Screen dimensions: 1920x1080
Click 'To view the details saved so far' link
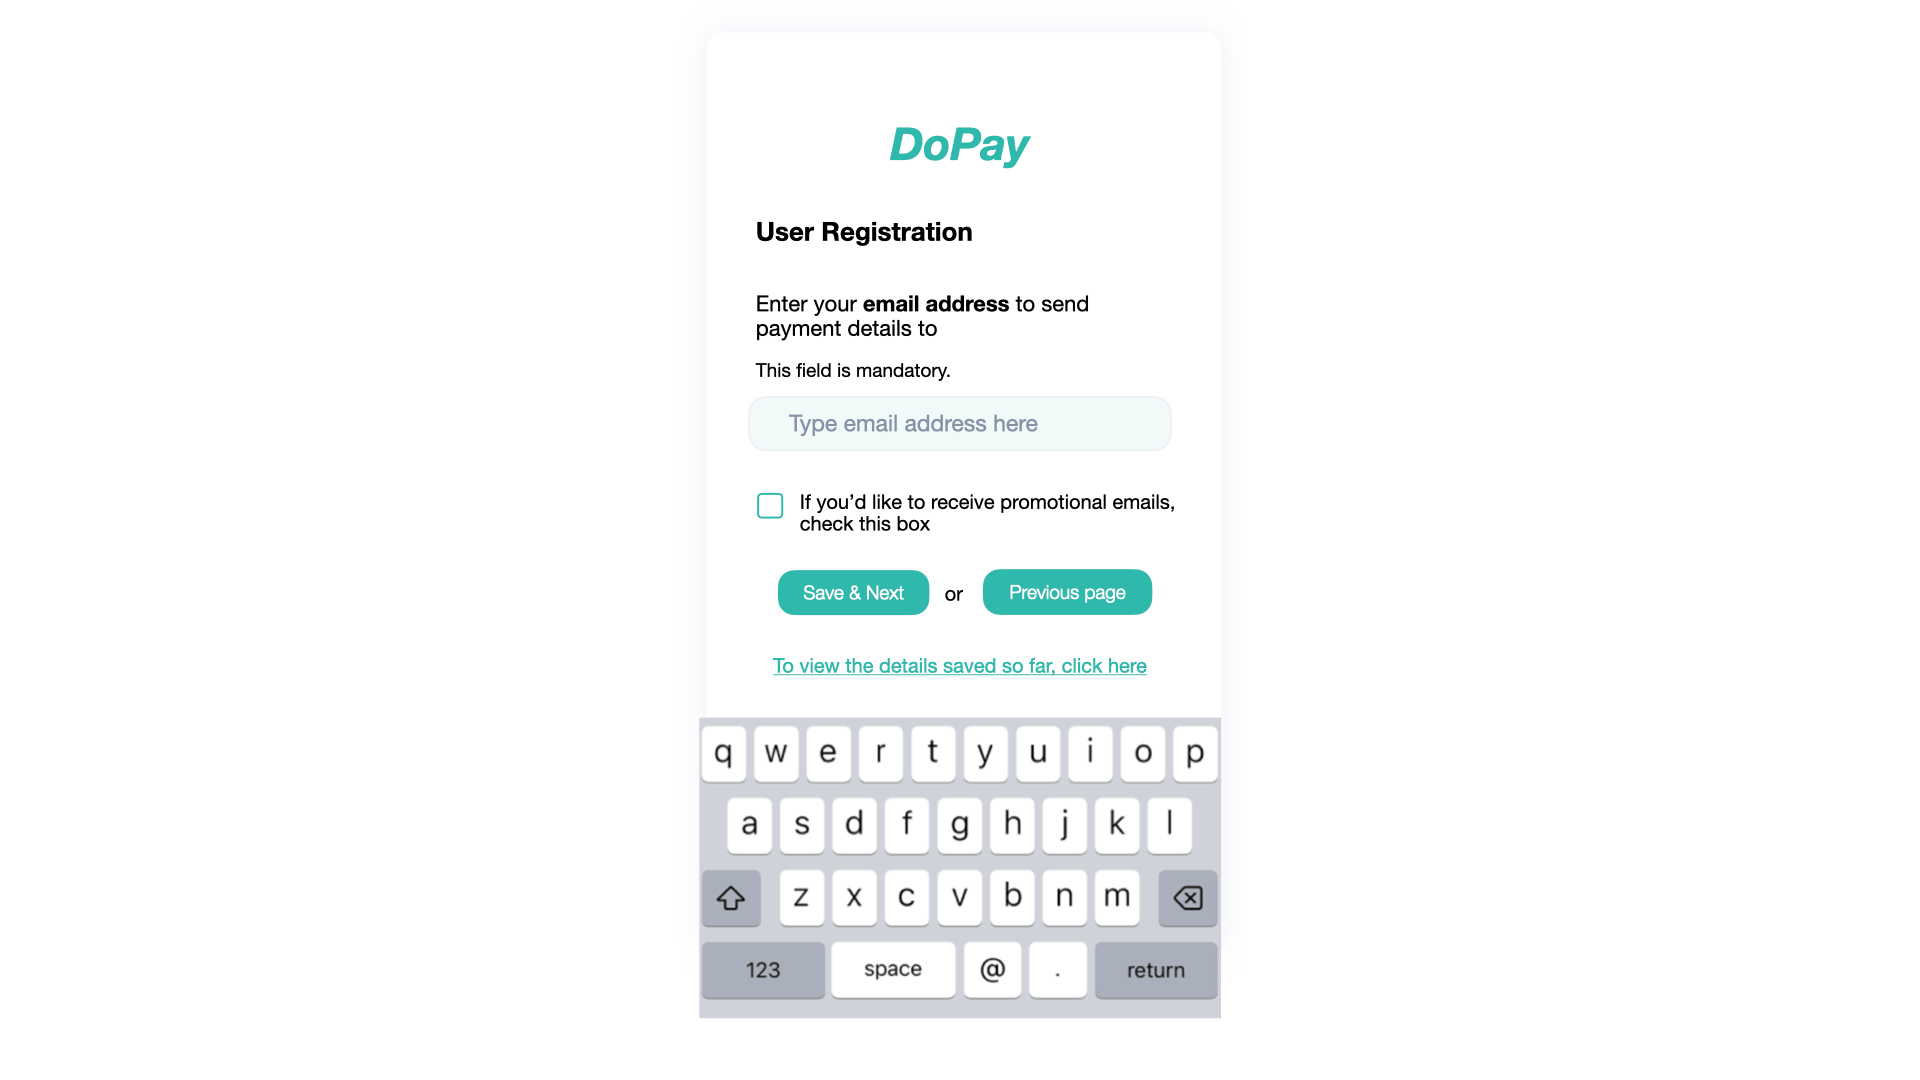[x=959, y=665]
